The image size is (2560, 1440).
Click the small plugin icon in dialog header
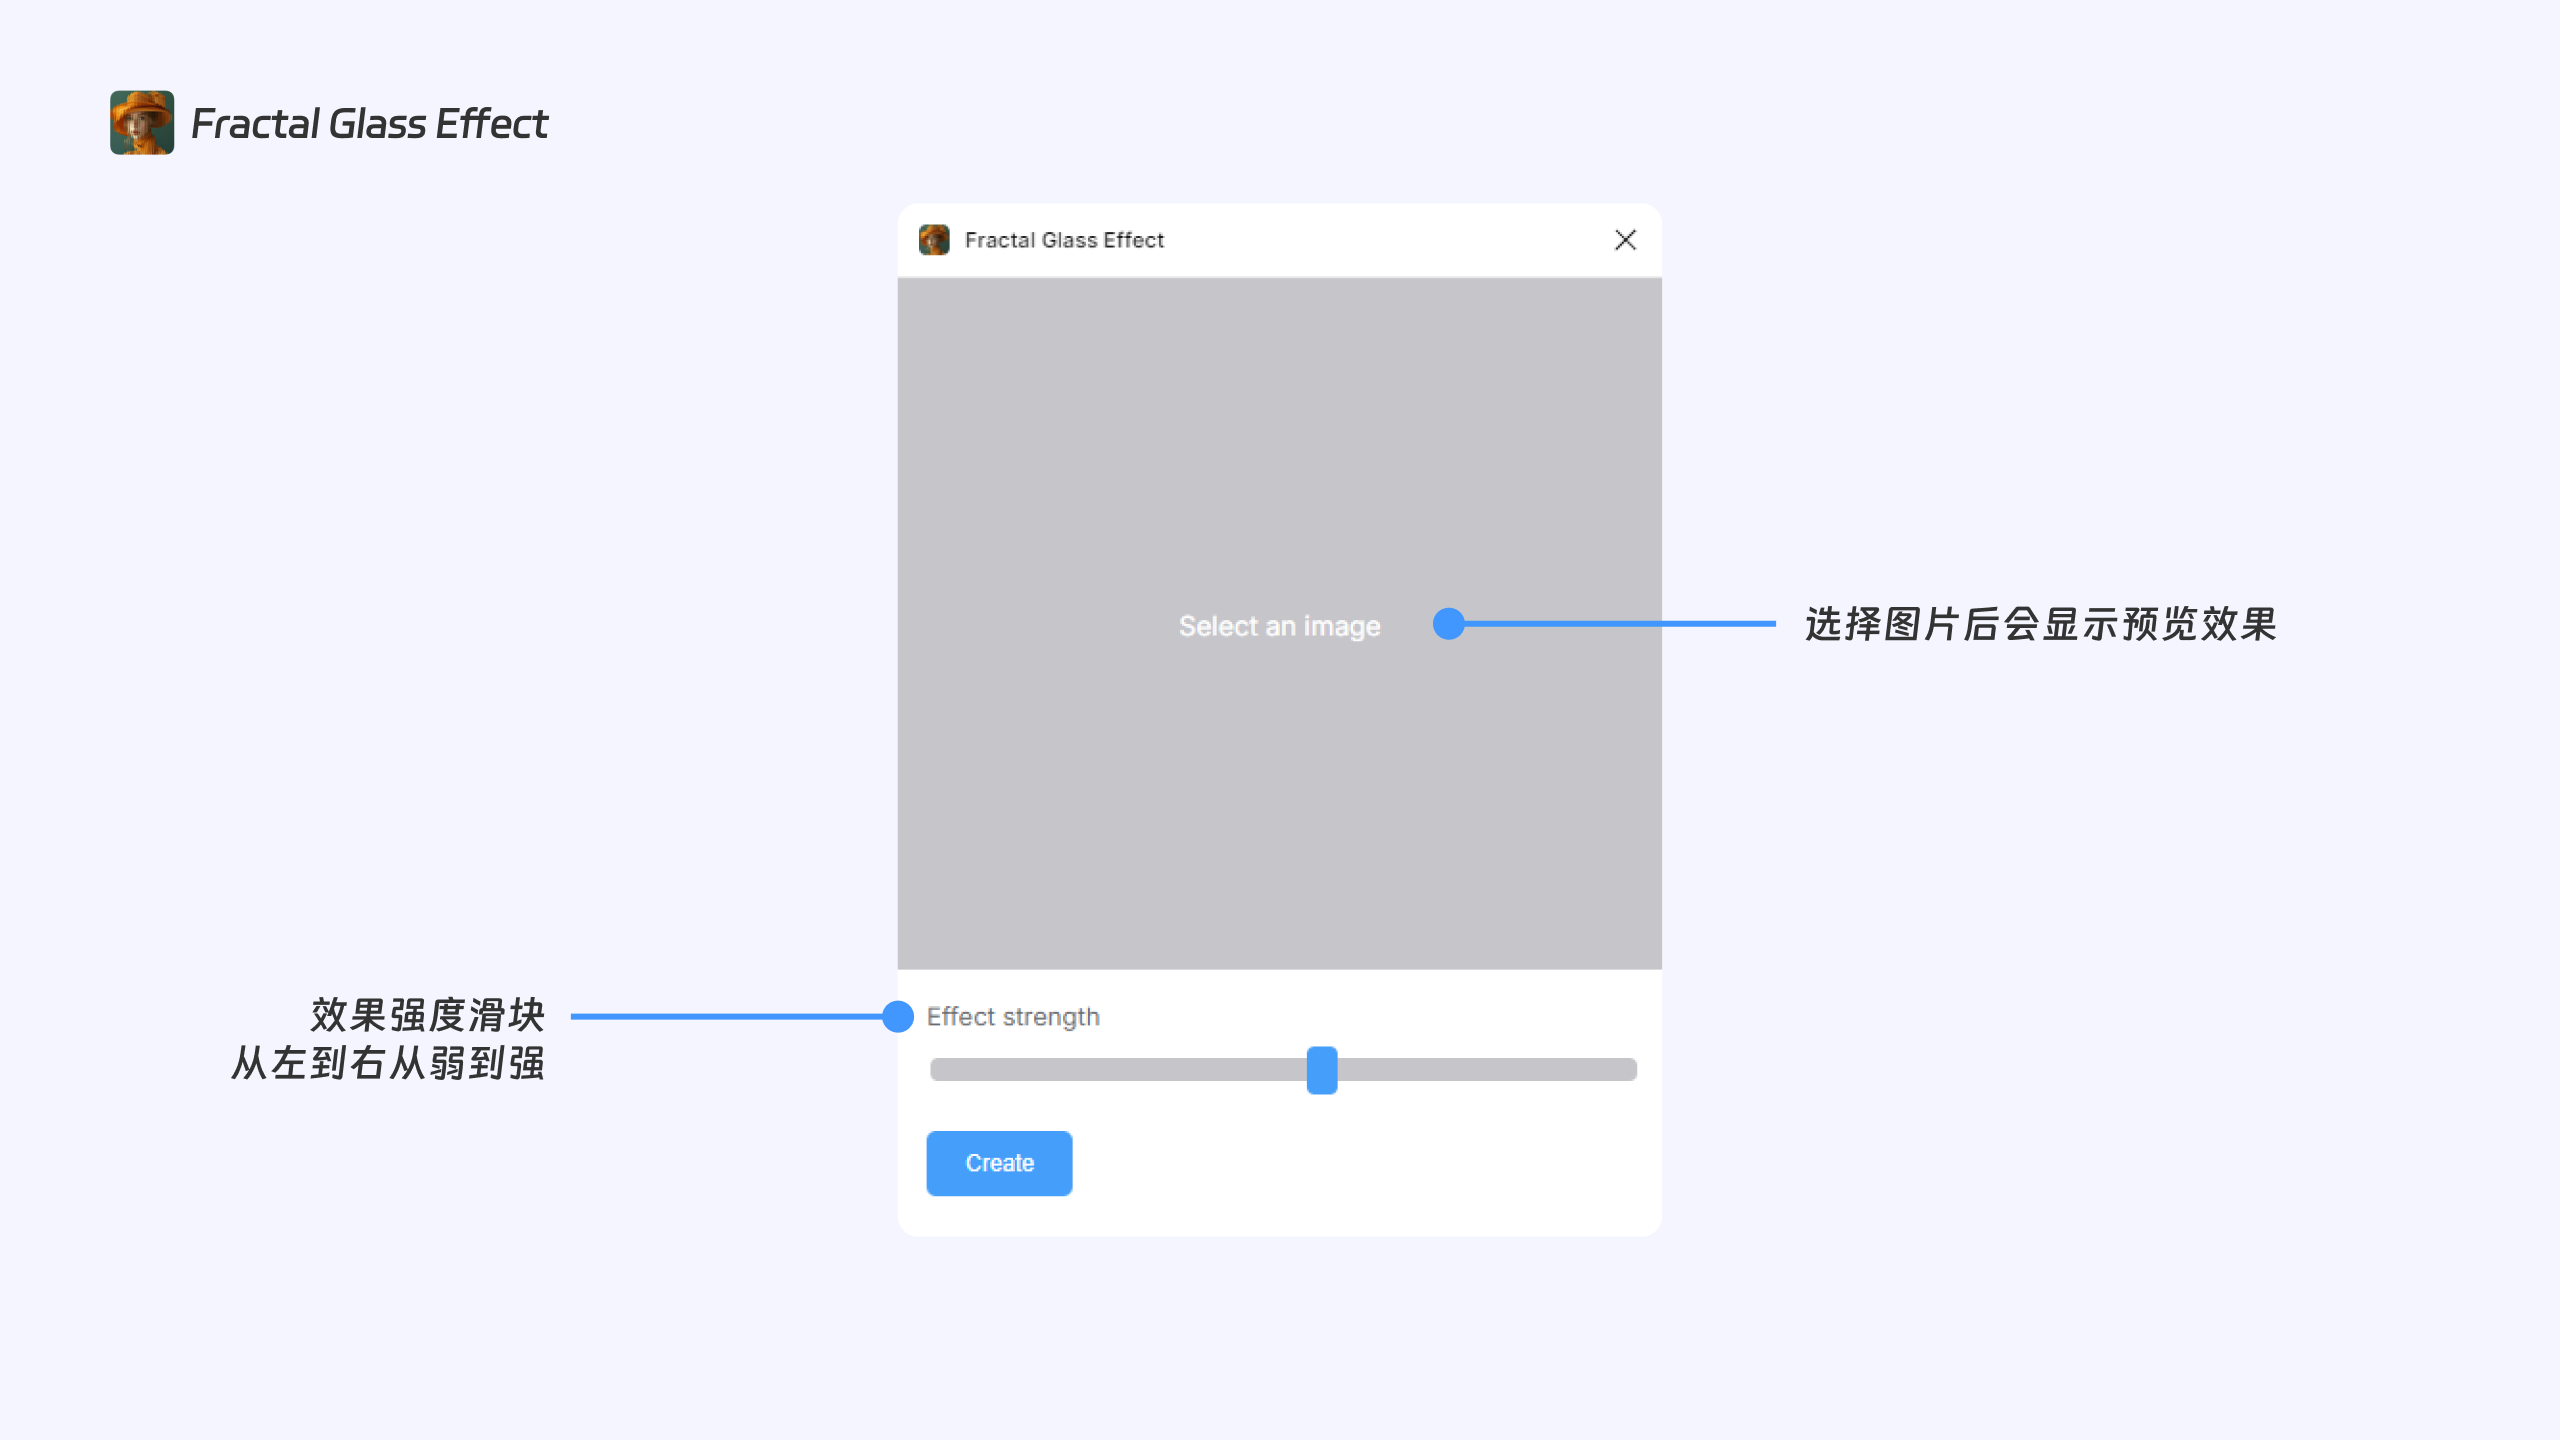point(934,240)
